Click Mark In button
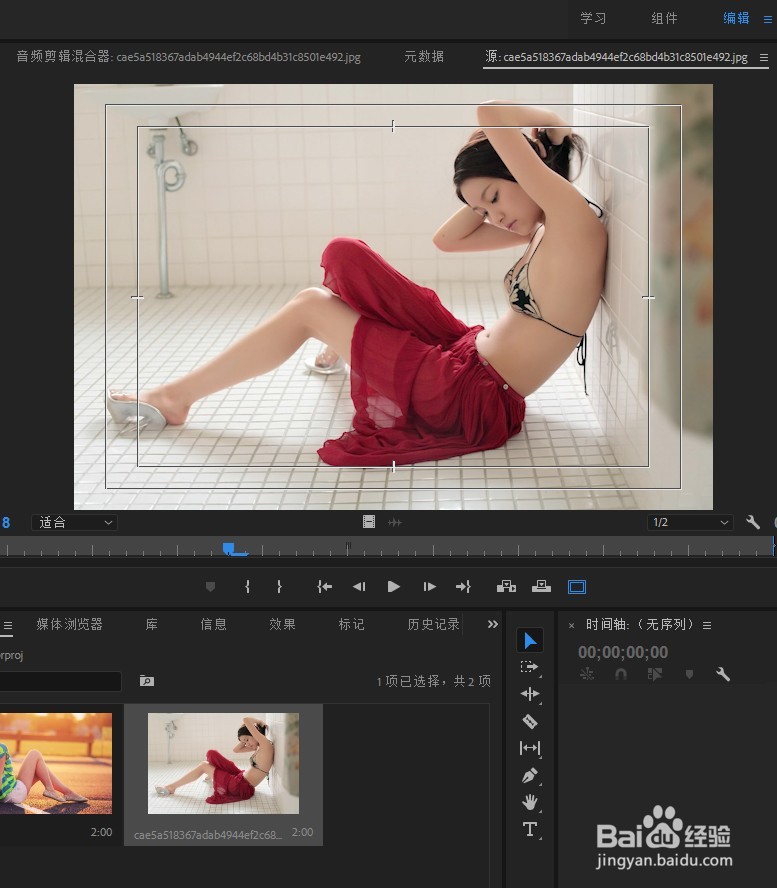Image resolution: width=777 pixels, height=888 pixels. [x=247, y=587]
